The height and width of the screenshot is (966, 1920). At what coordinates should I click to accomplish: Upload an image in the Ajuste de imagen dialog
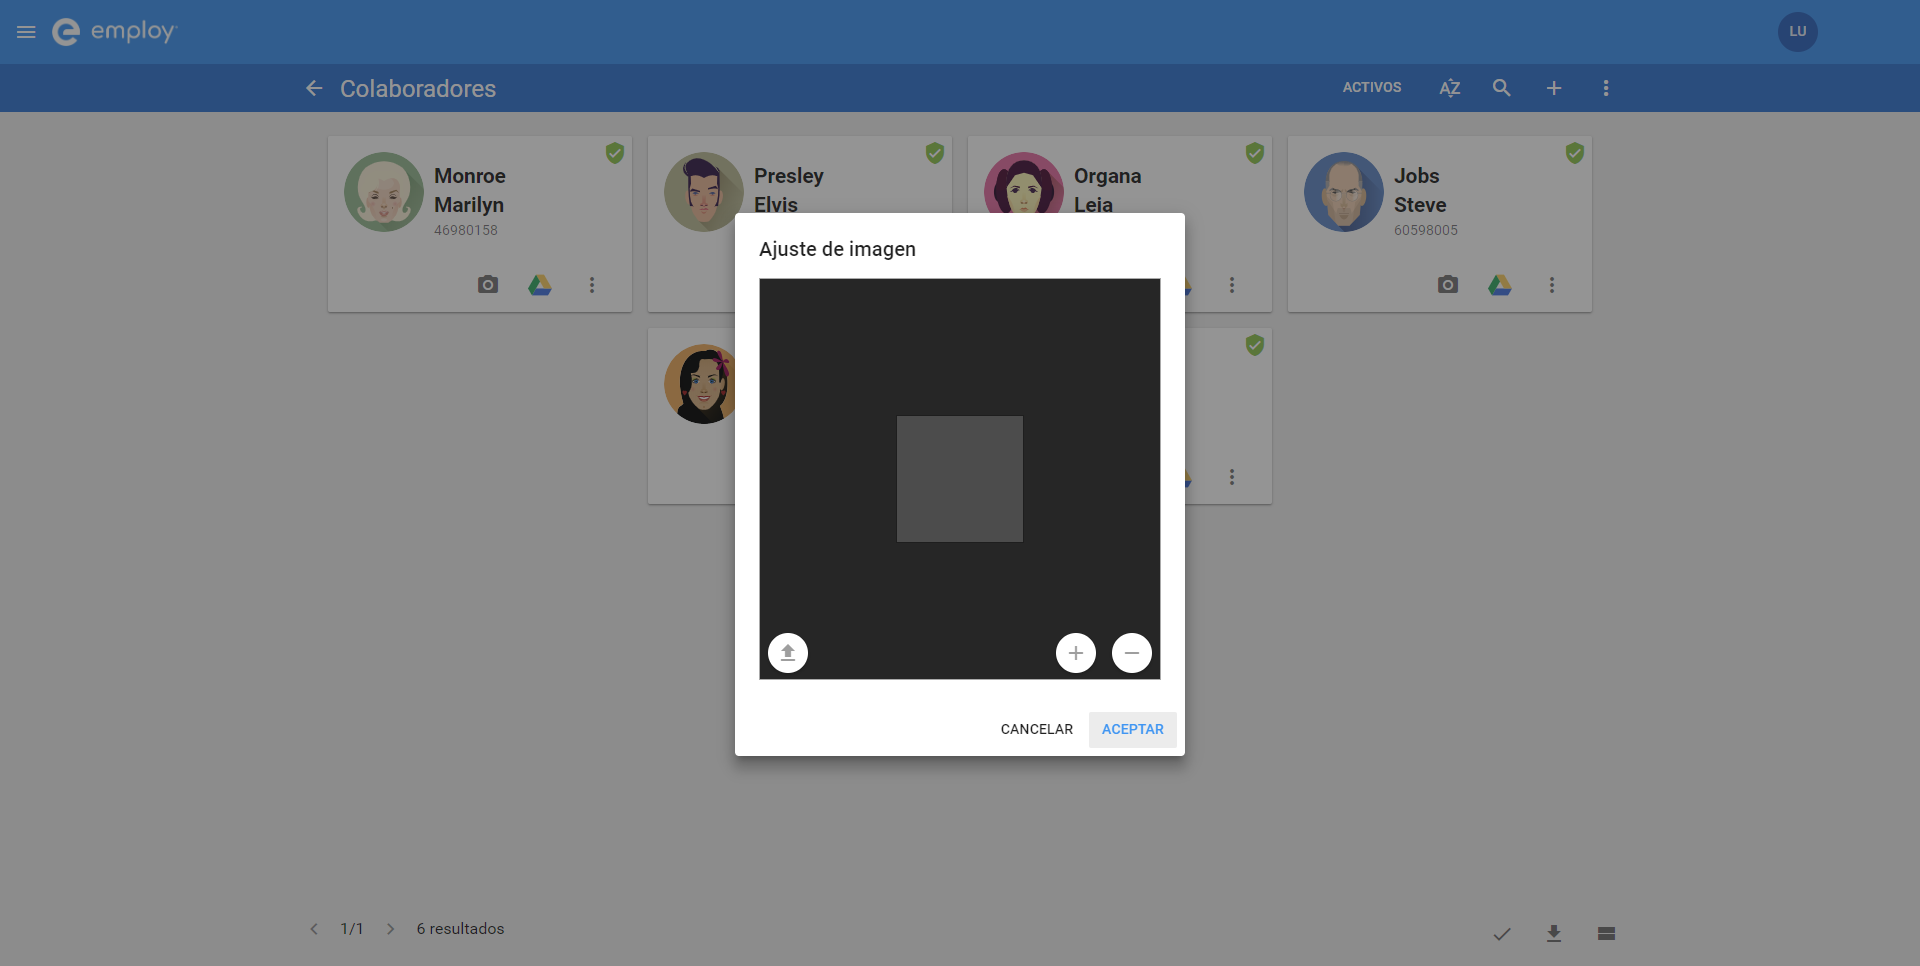click(788, 653)
